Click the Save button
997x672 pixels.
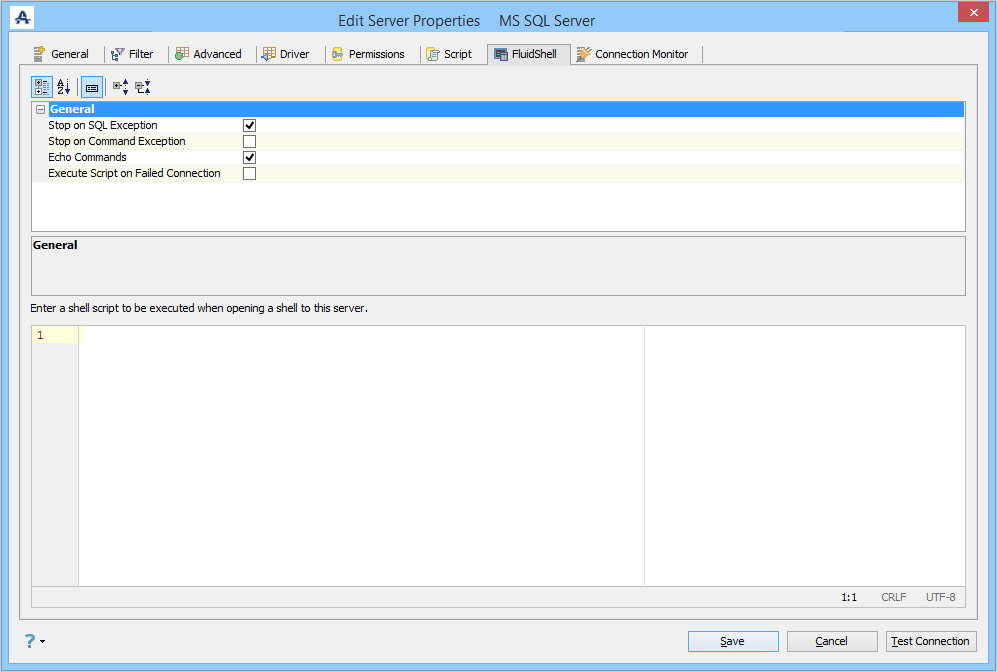coord(733,641)
